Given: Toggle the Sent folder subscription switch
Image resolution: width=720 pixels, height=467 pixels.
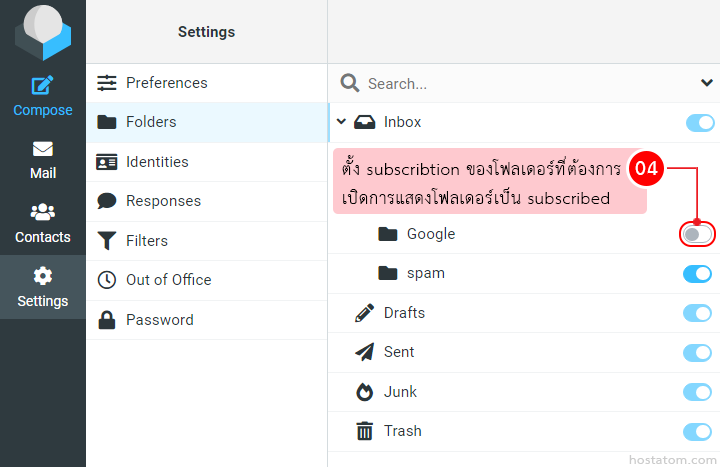Looking at the screenshot, I should 697,352.
